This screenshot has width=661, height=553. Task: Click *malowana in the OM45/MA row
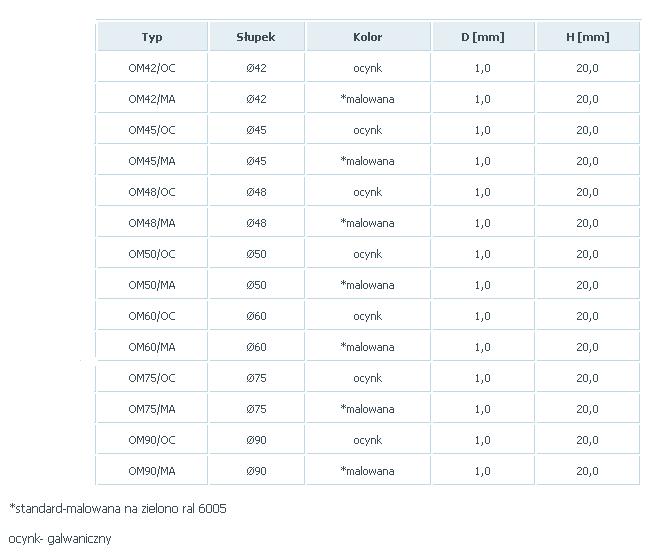[368, 161]
